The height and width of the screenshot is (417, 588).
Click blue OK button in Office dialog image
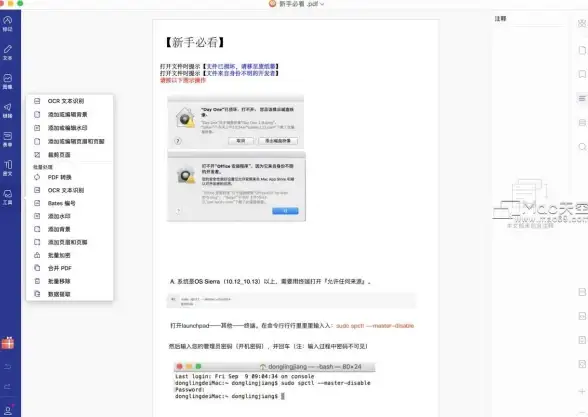tap(285, 211)
